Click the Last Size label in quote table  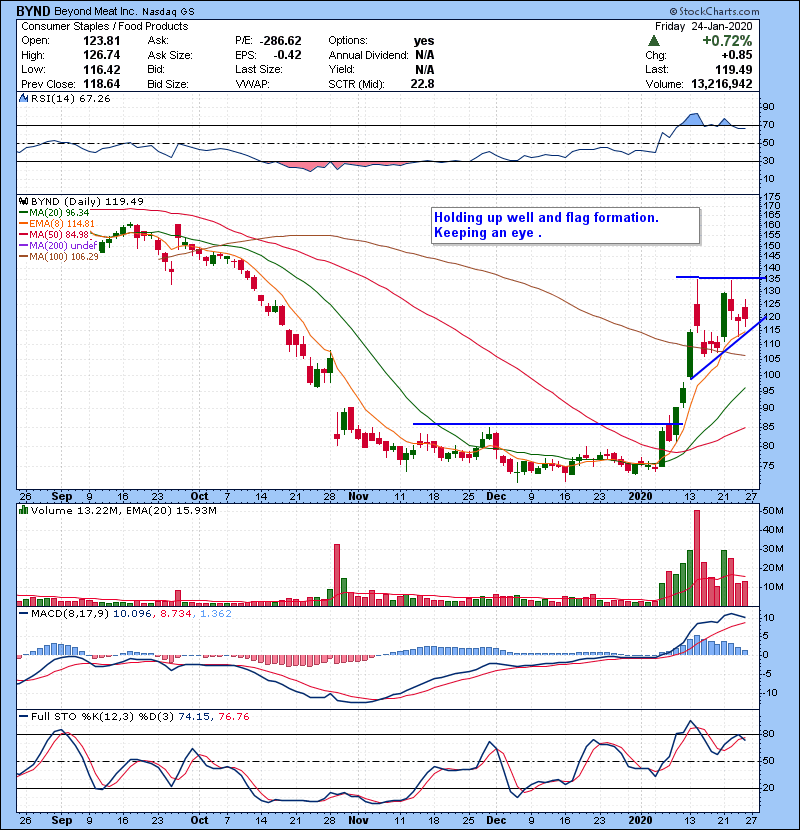pyautogui.click(x=259, y=69)
